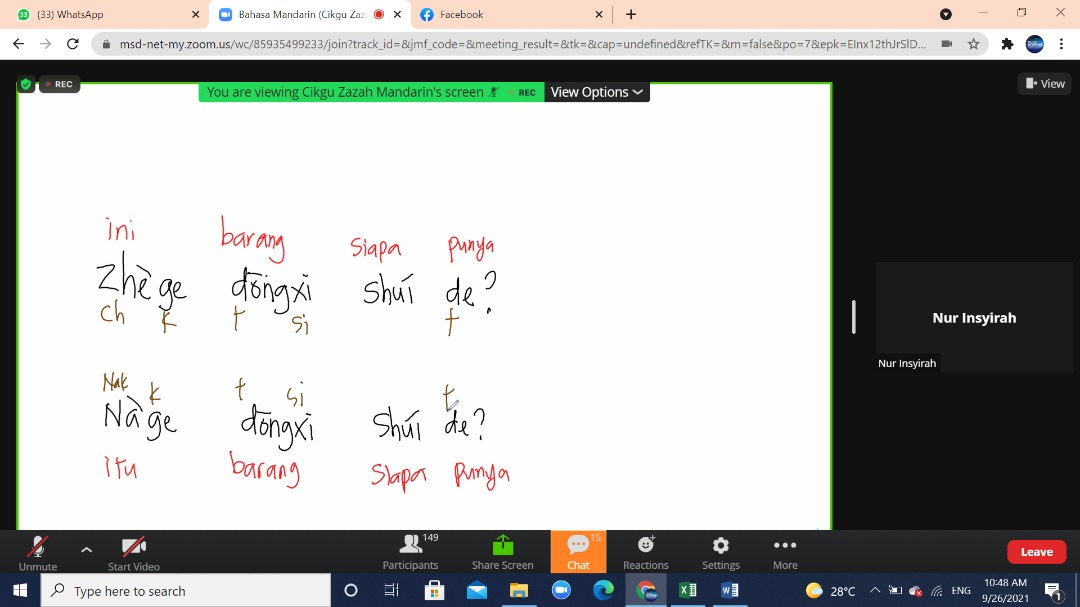This screenshot has height=607, width=1080.
Task: Open the Chat panel
Action: [x=578, y=545]
